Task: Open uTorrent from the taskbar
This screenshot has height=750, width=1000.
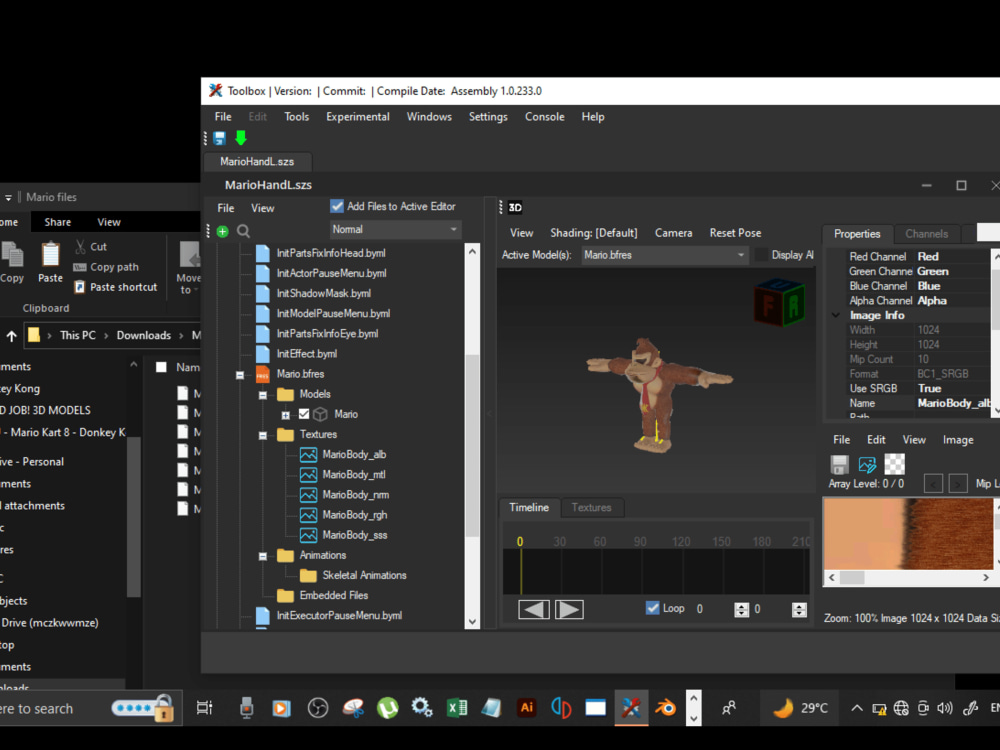Action: (x=387, y=708)
